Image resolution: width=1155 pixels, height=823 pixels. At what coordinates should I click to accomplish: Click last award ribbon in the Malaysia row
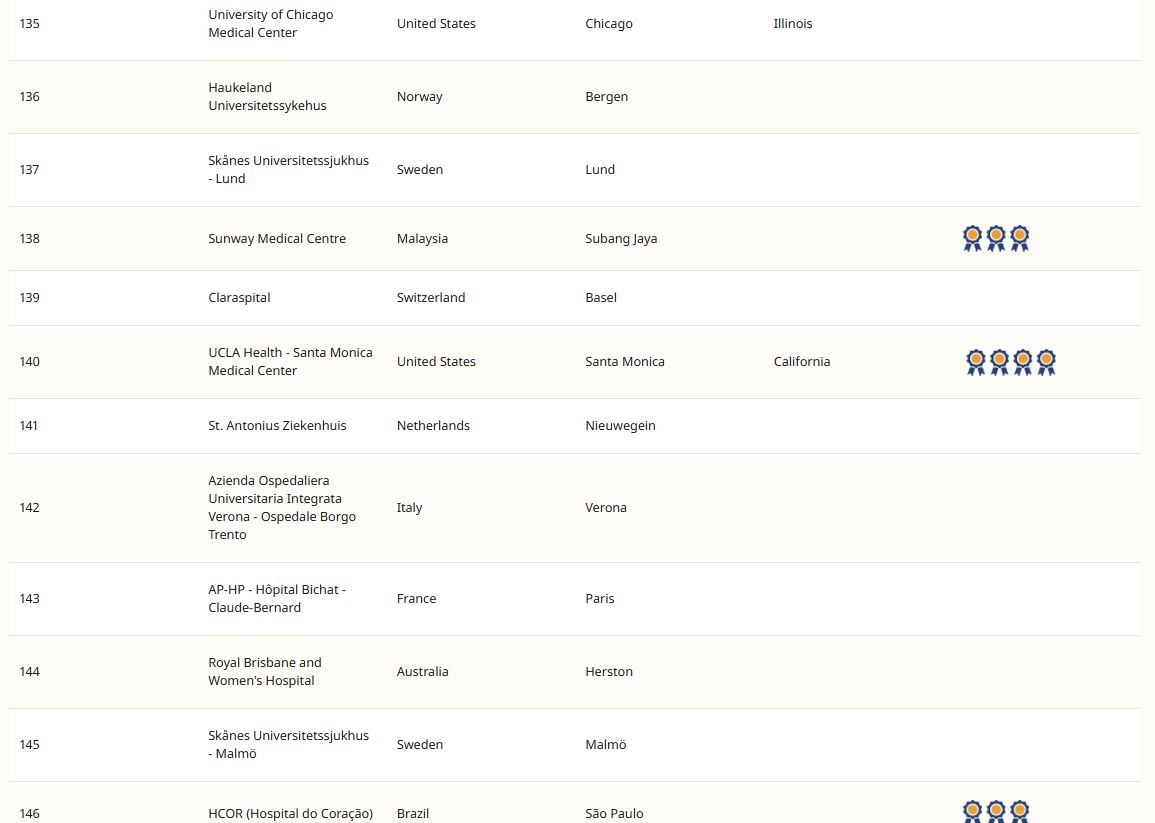1019,238
